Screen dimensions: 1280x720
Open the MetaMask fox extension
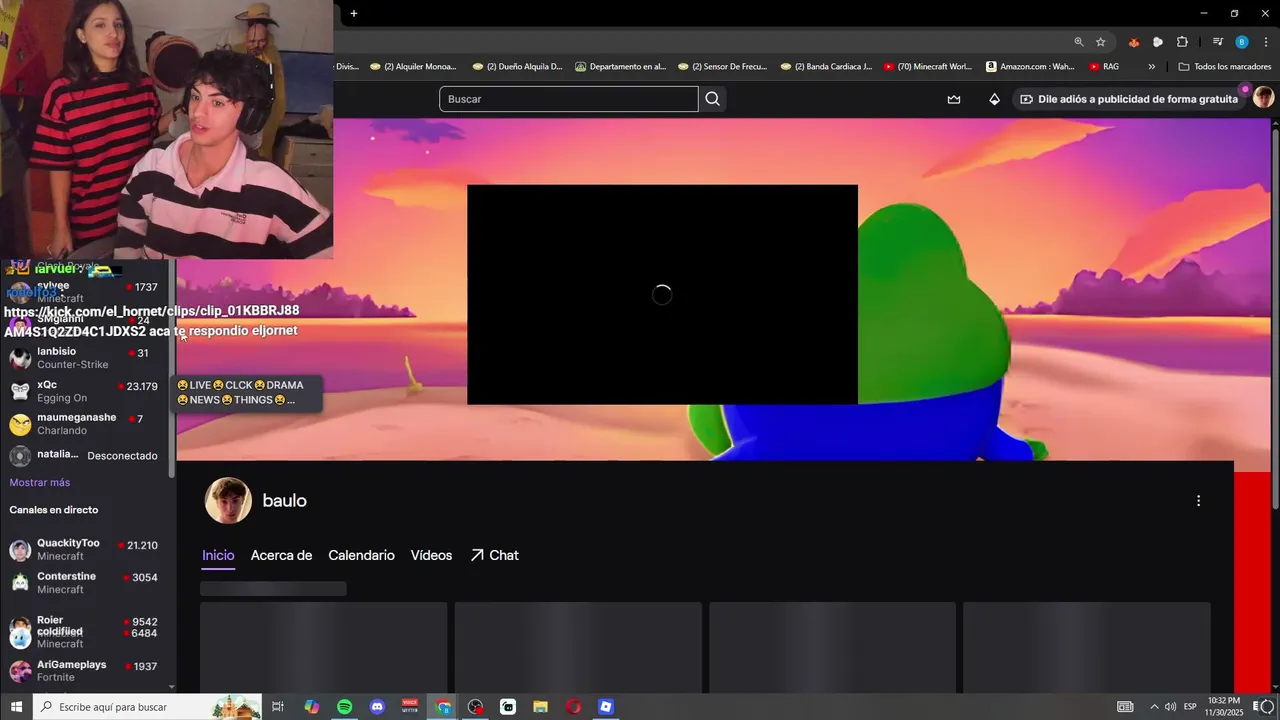pos(1133,42)
